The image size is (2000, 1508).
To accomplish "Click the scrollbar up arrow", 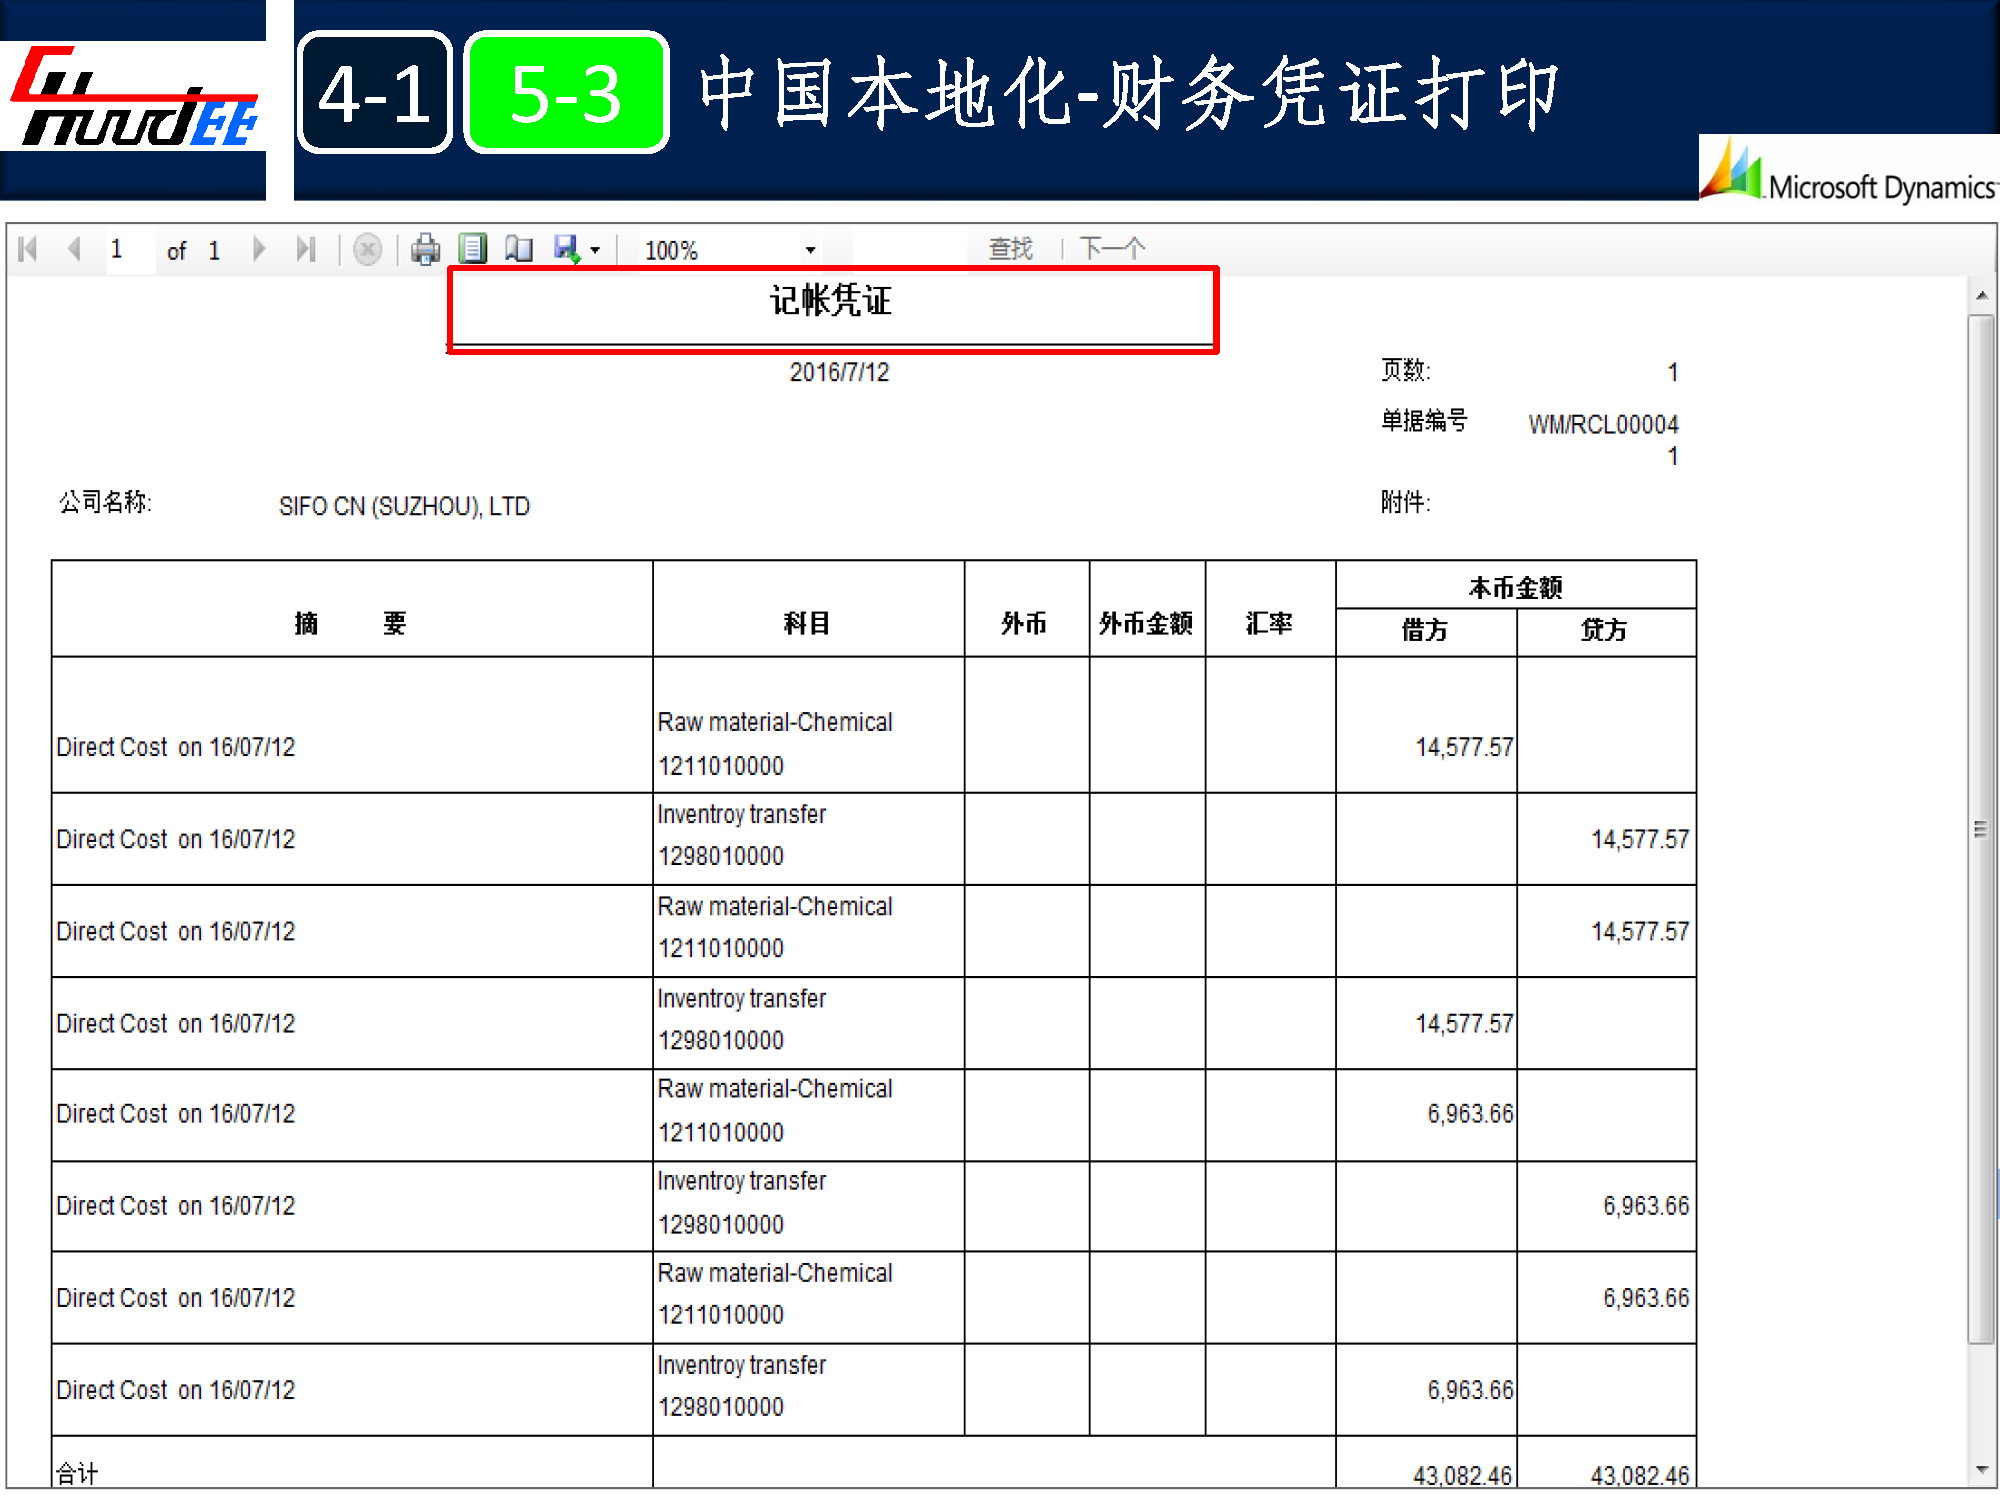I will tap(1981, 296).
